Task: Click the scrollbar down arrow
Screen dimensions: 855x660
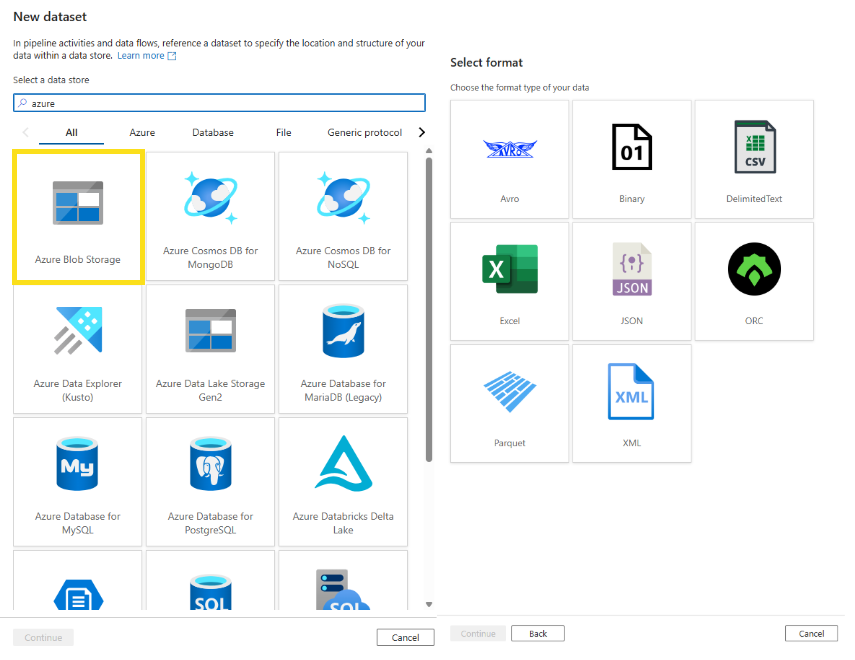Action: (429, 604)
